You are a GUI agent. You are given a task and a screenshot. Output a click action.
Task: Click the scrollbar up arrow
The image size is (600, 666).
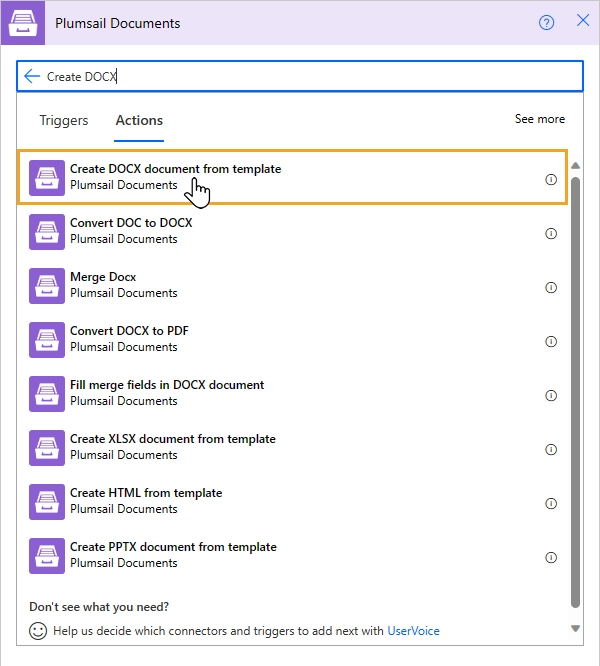click(x=575, y=166)
